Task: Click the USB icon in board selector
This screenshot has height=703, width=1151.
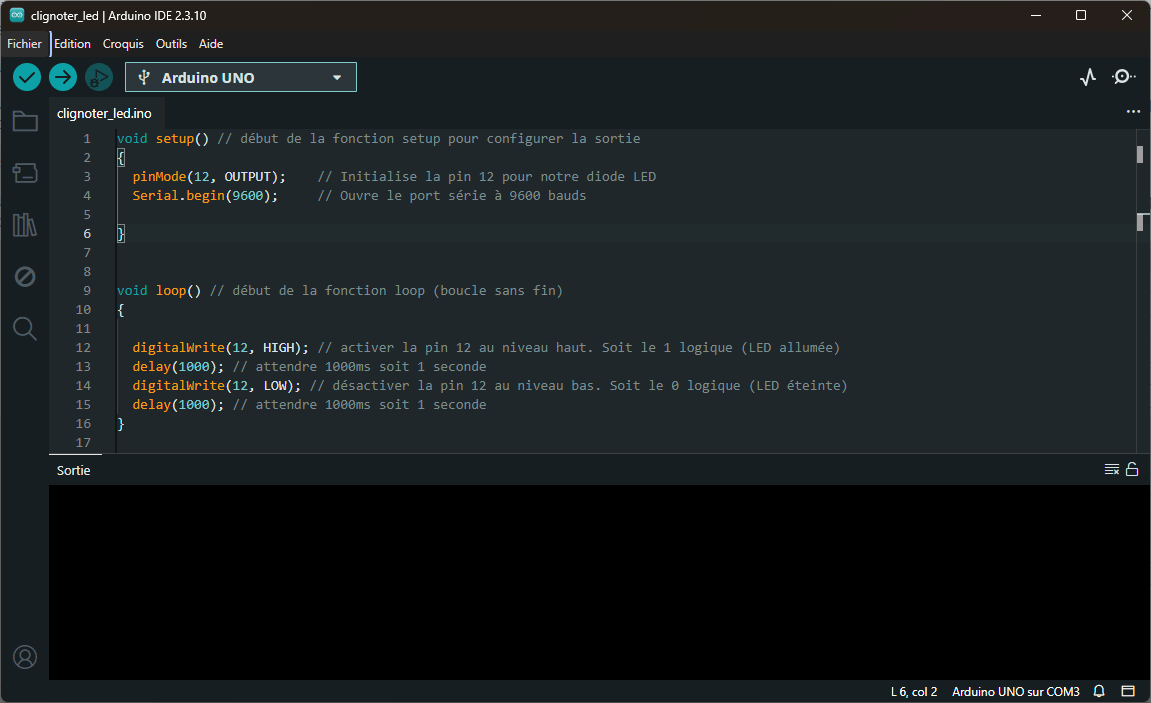Action: tap(144, 77)
